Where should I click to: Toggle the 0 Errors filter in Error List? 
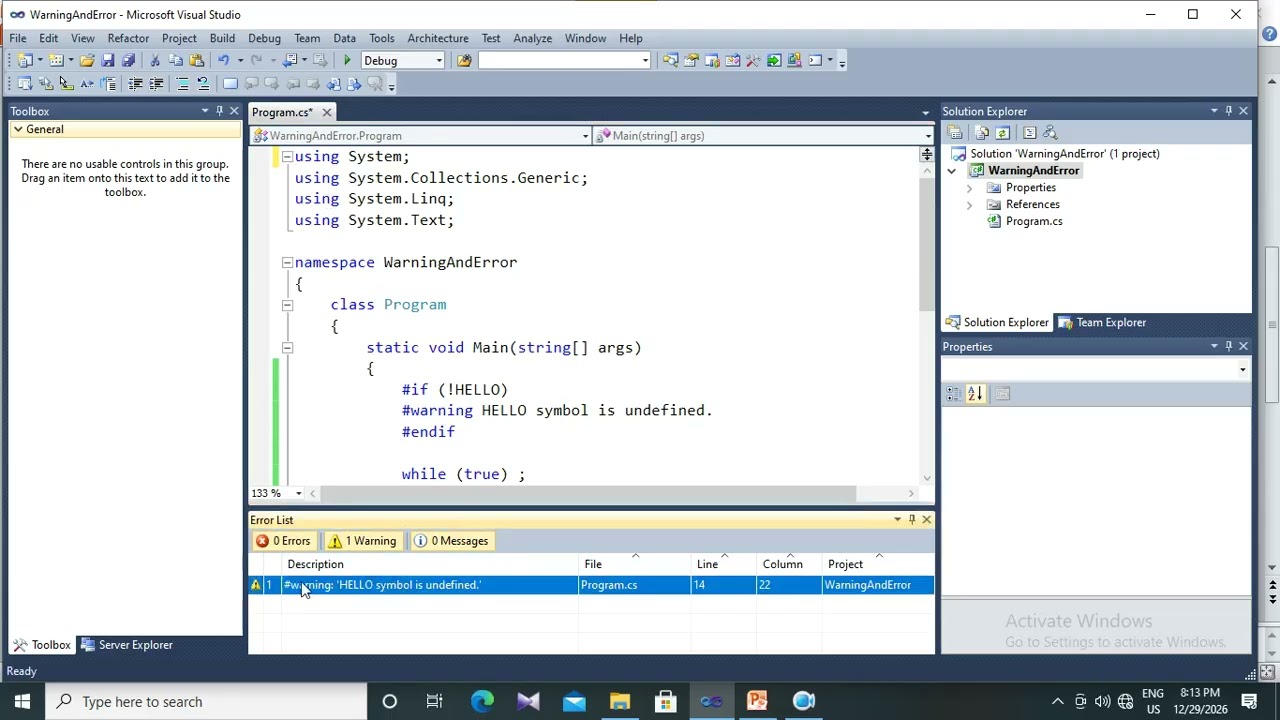(x=283, y=541)
